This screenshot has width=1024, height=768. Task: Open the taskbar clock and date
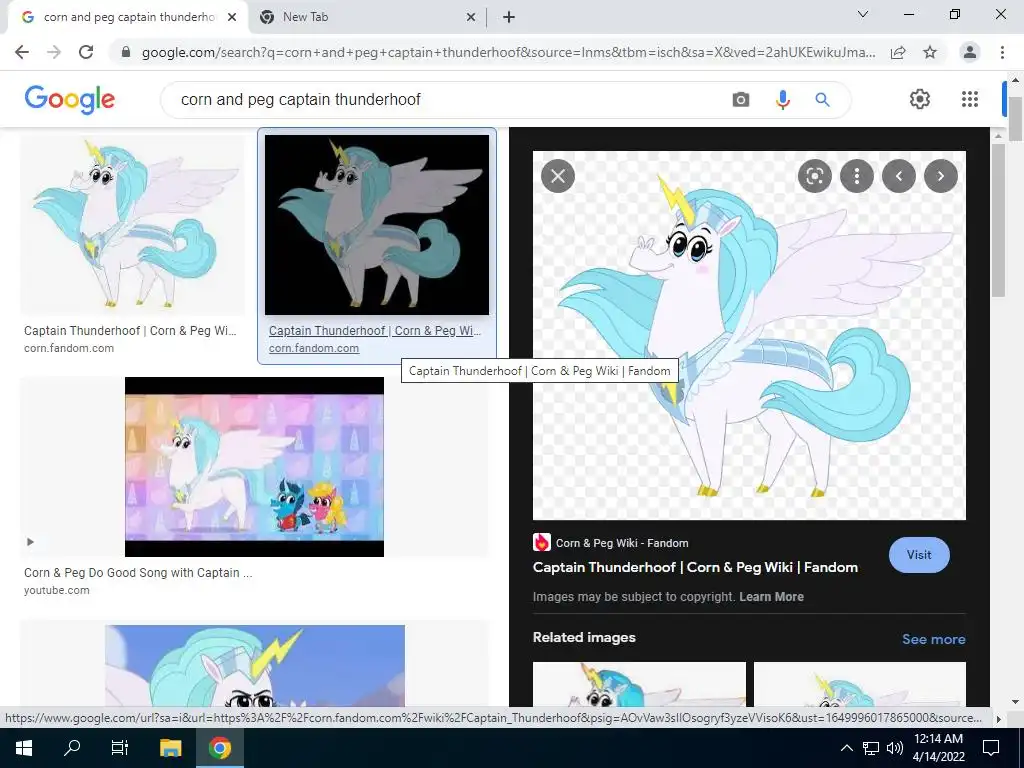[938, 748]
